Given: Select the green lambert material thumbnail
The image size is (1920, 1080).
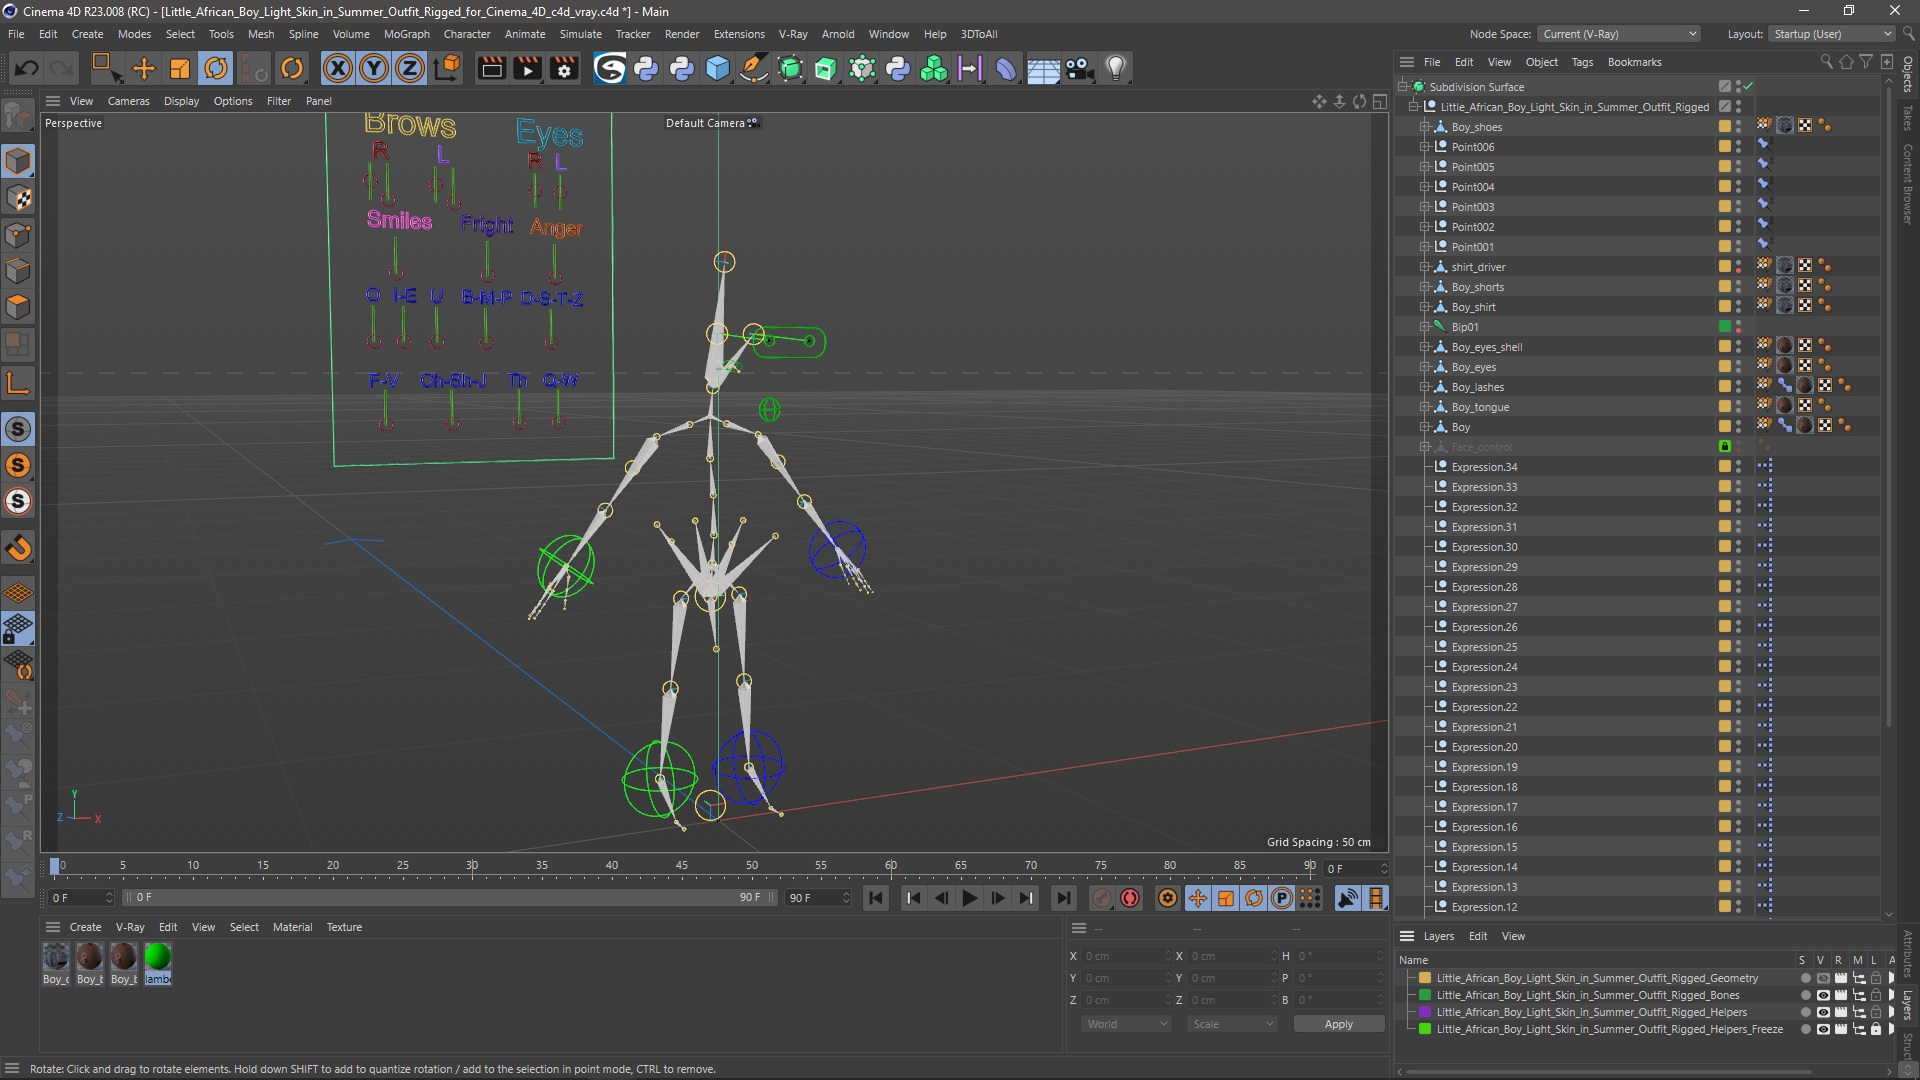Looking at the screenshot, I should 157,957.
